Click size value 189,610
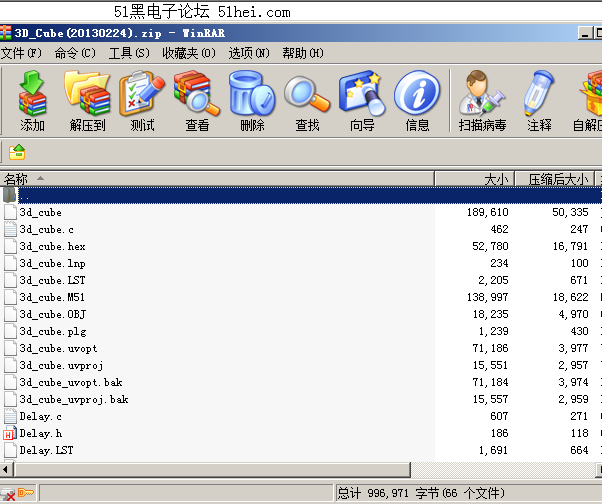Screen dimensions: 602x504 point(488,212)
